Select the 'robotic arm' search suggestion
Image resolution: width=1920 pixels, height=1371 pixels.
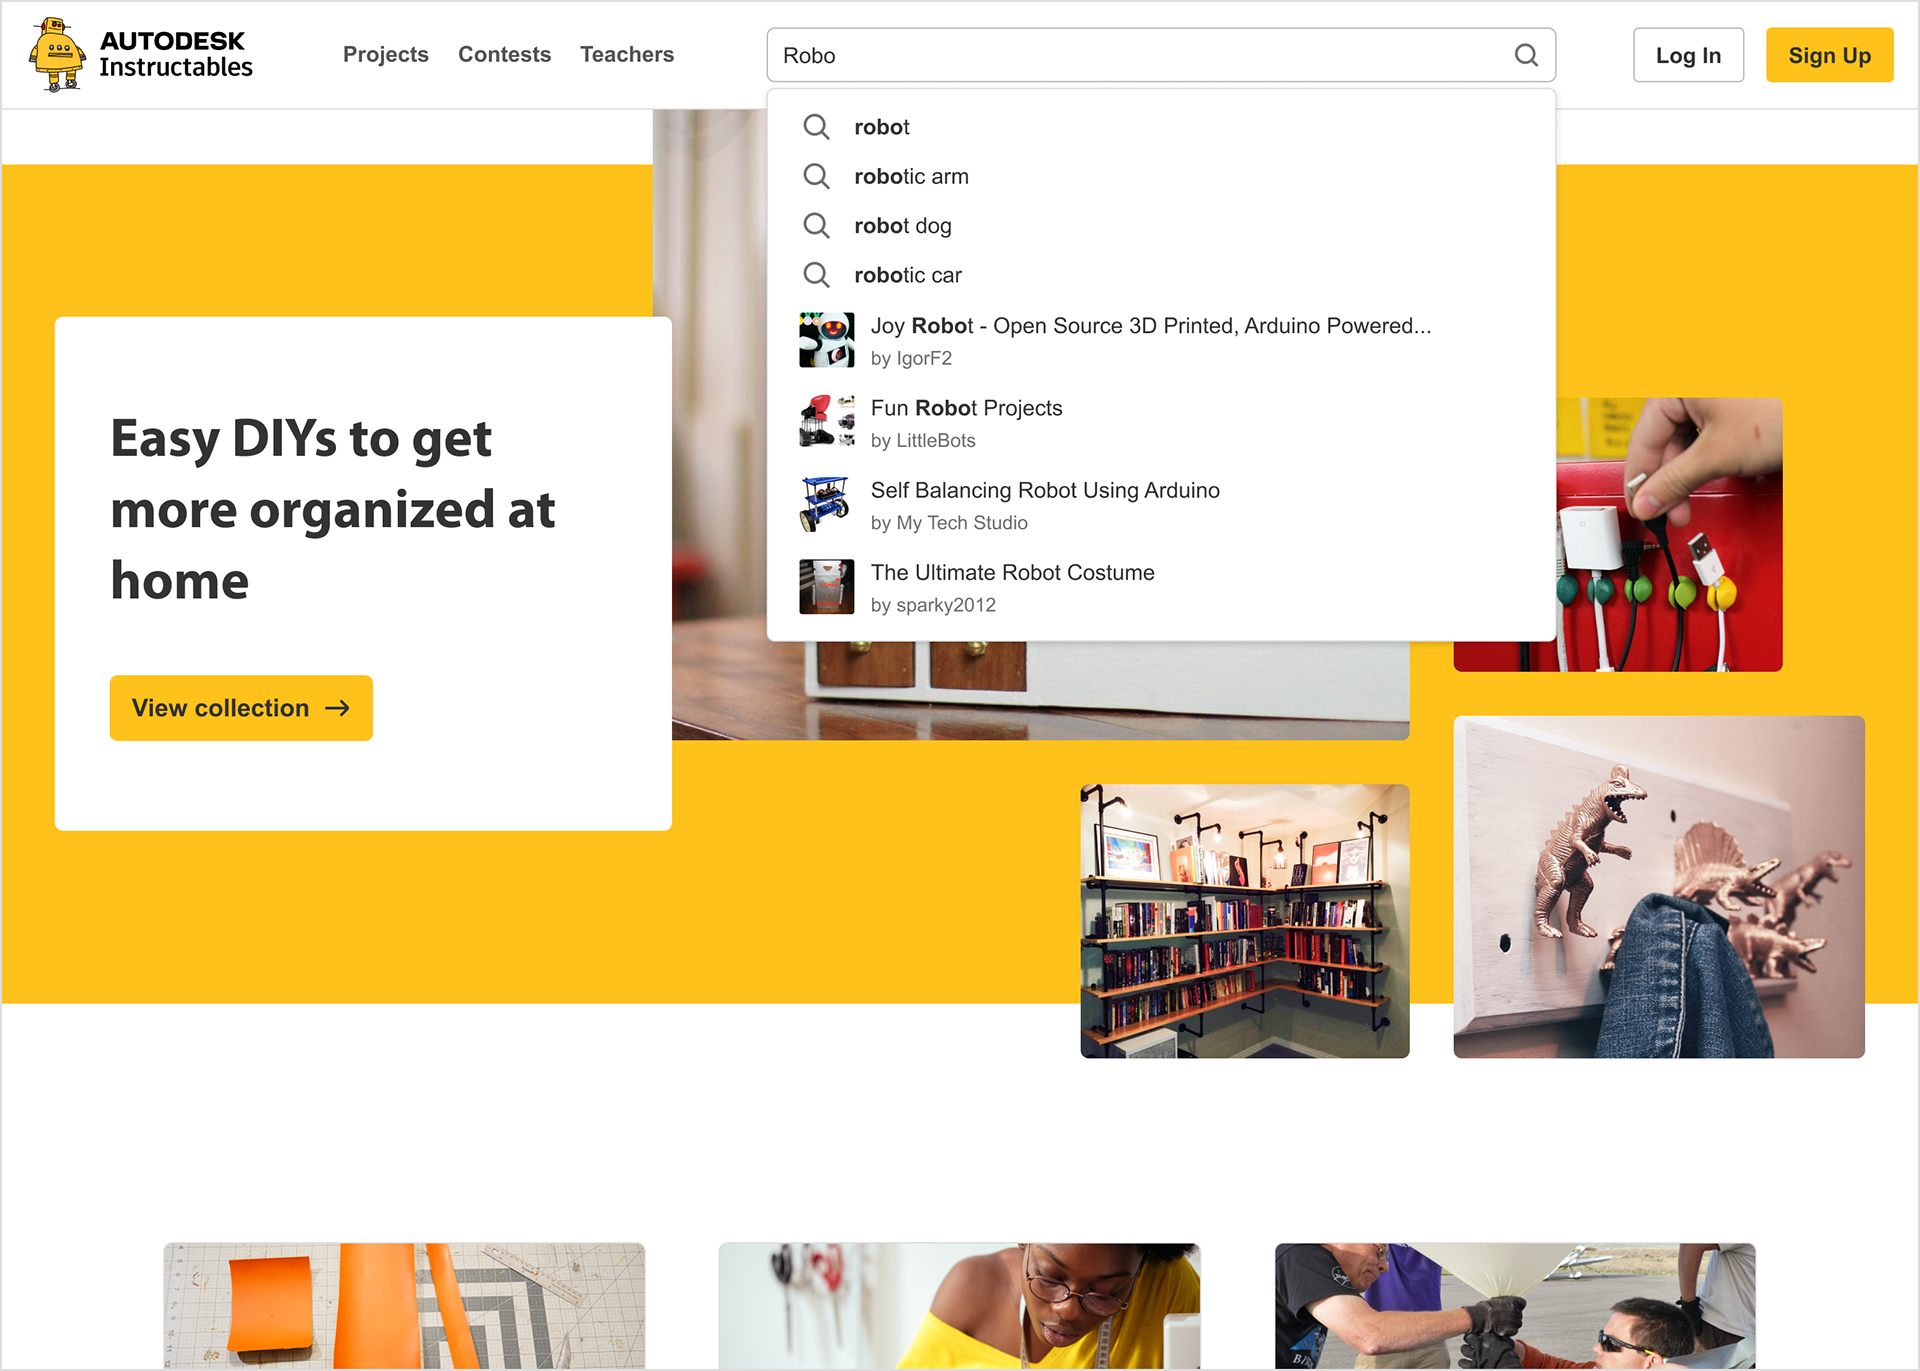[1161, 176]
